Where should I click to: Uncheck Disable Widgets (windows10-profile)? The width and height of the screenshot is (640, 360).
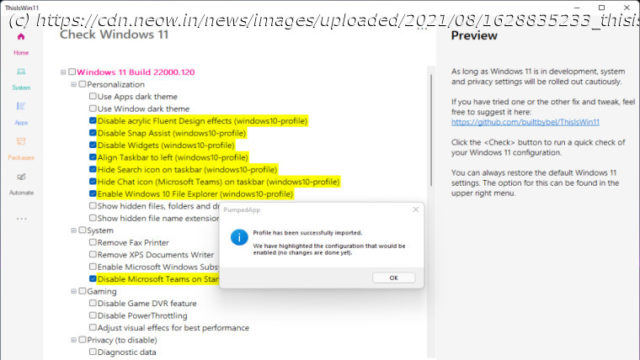(x=93, y=145)
